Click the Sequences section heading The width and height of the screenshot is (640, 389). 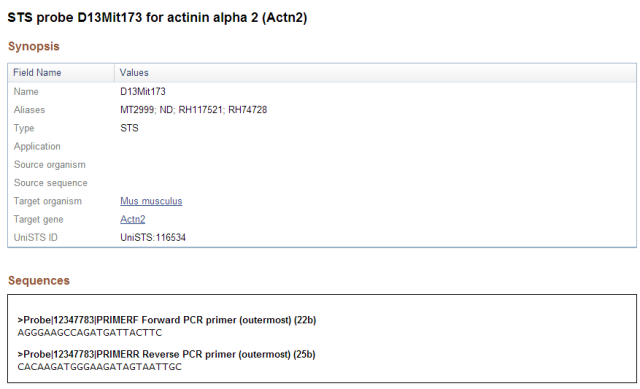coord(39,280)
